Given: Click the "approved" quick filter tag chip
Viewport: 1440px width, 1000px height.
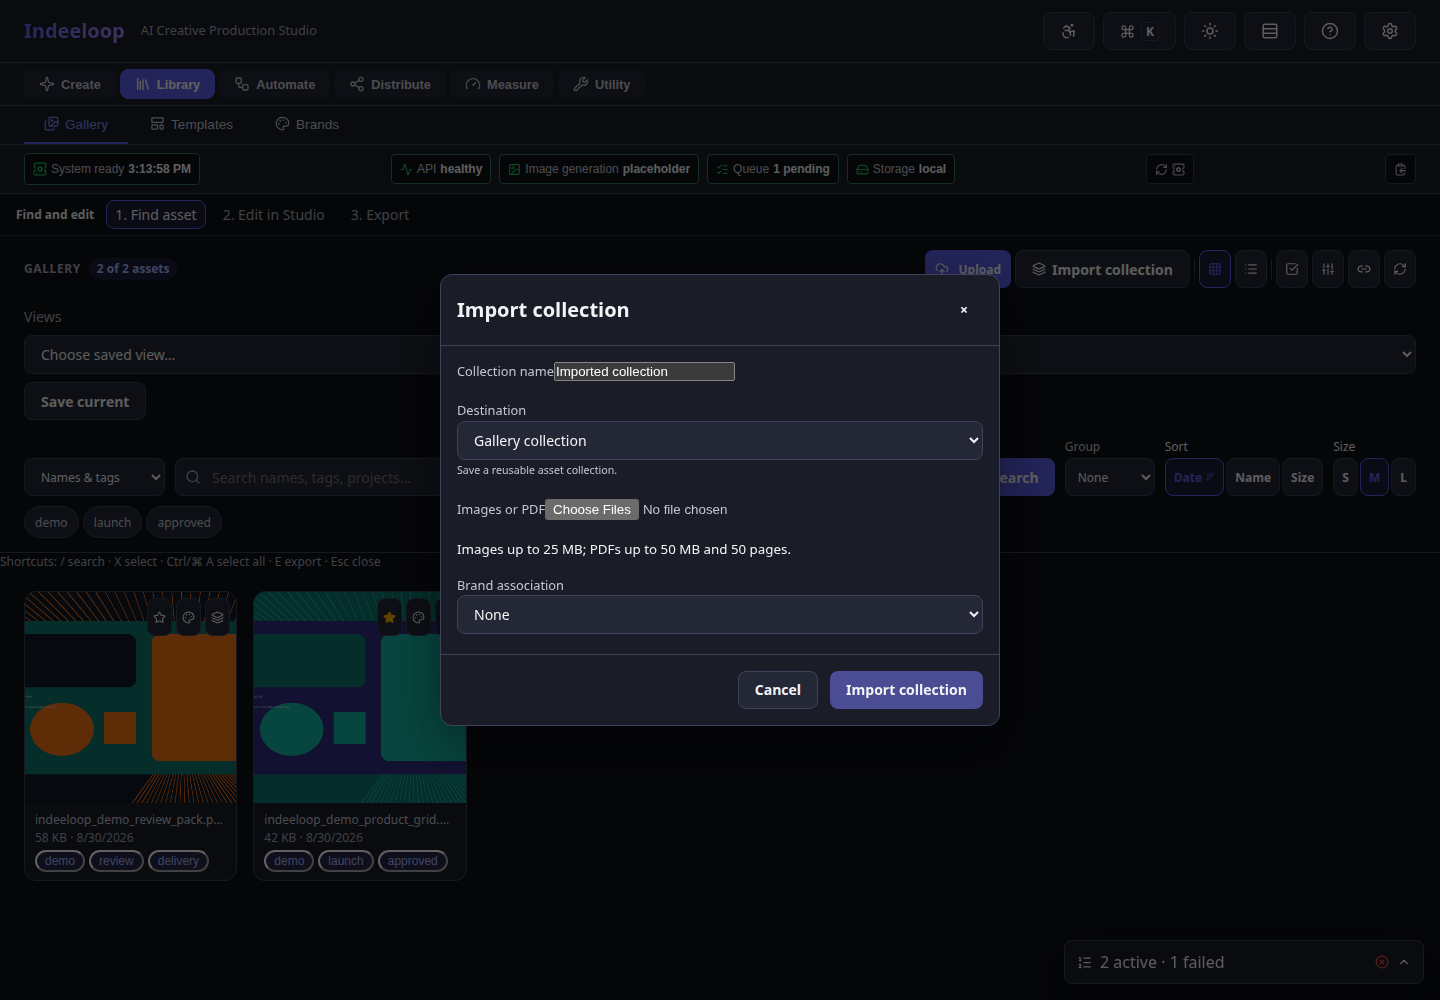Looking at the screenshot, I should pos(184,522).
